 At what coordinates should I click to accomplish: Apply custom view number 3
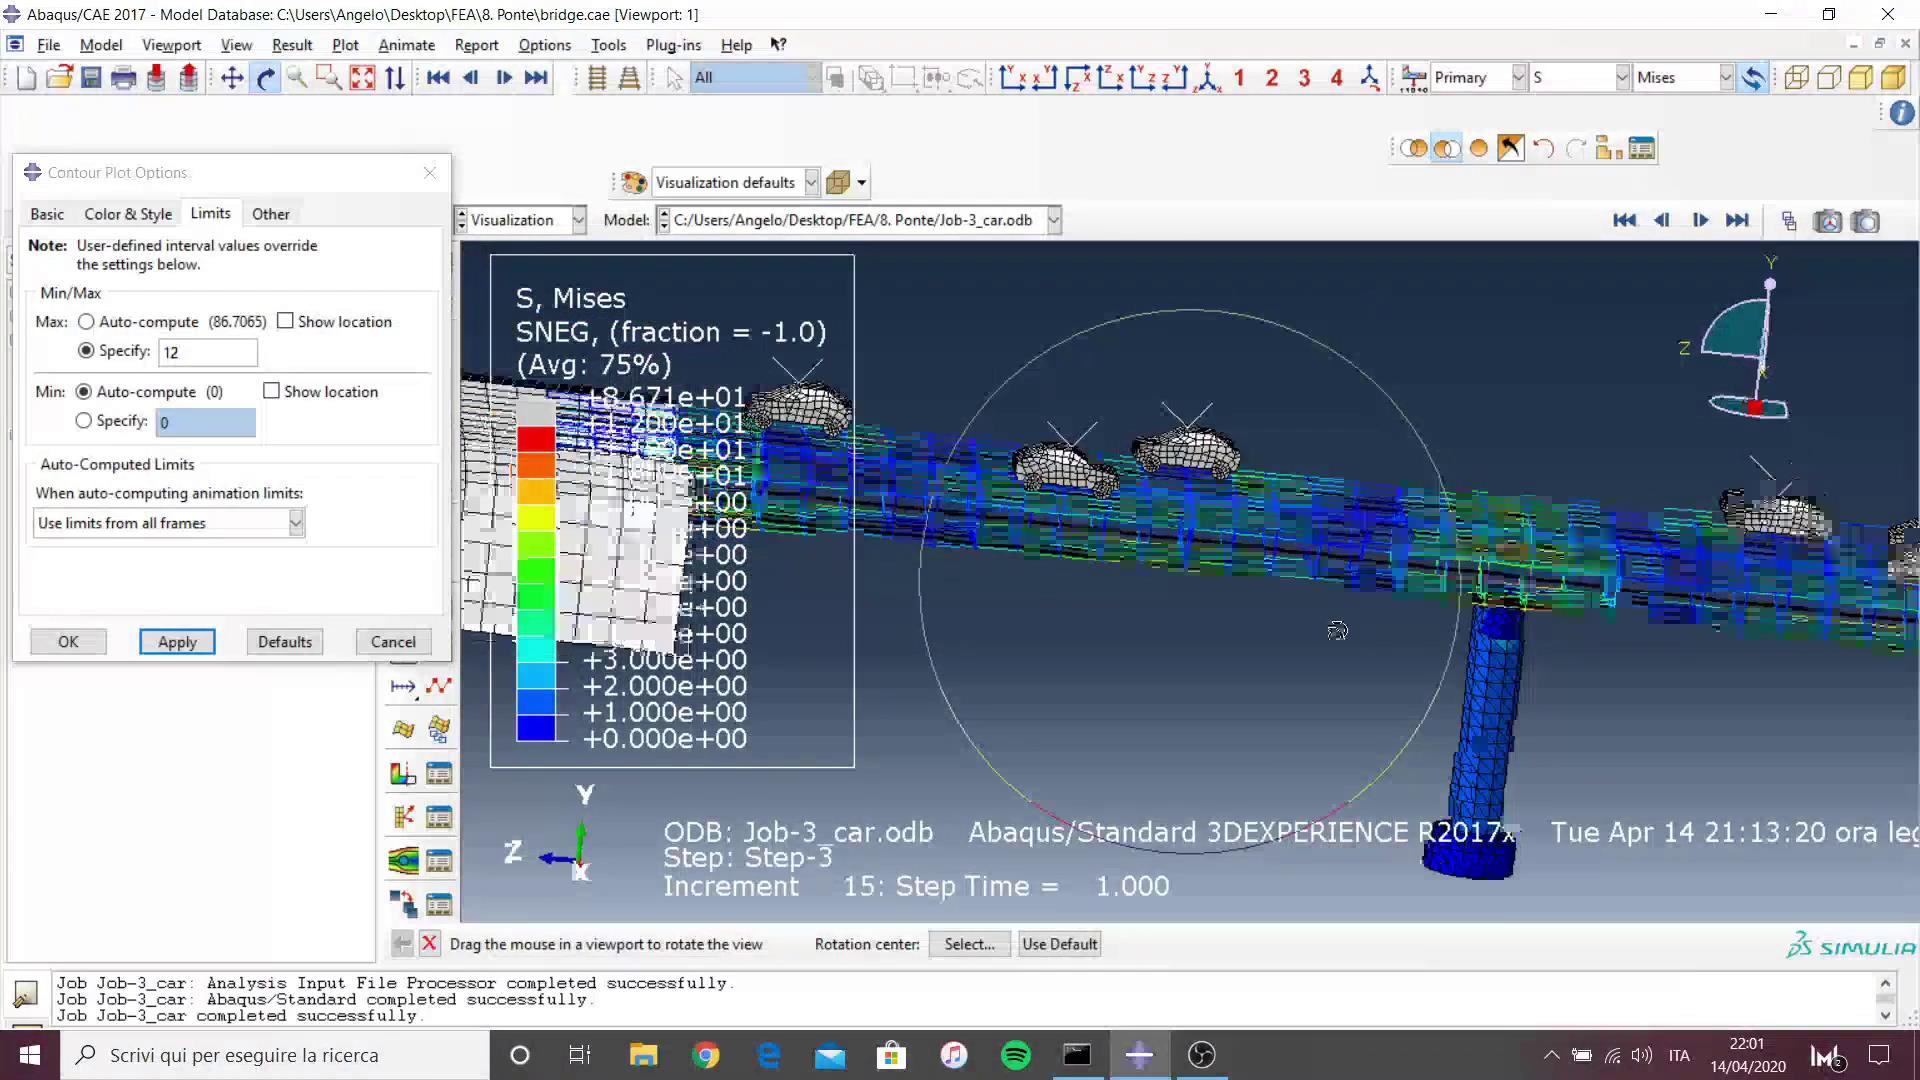pyautogui.click(x=1304, y=78)
